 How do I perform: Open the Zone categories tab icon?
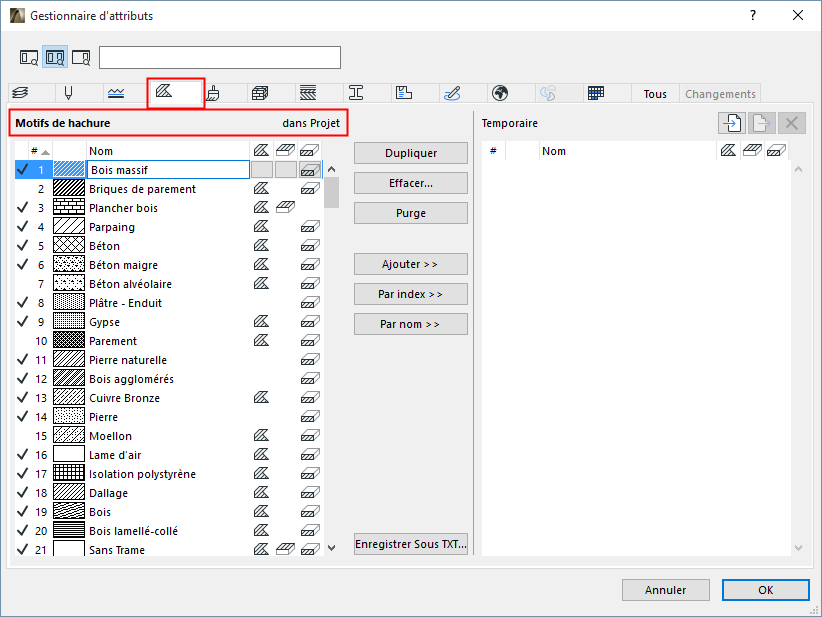click(x=404, y=93)
